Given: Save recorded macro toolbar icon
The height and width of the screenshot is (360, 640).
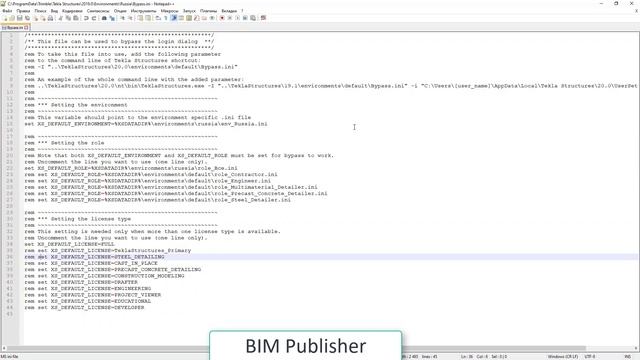Looking at the screenshot, I should 252,18.
